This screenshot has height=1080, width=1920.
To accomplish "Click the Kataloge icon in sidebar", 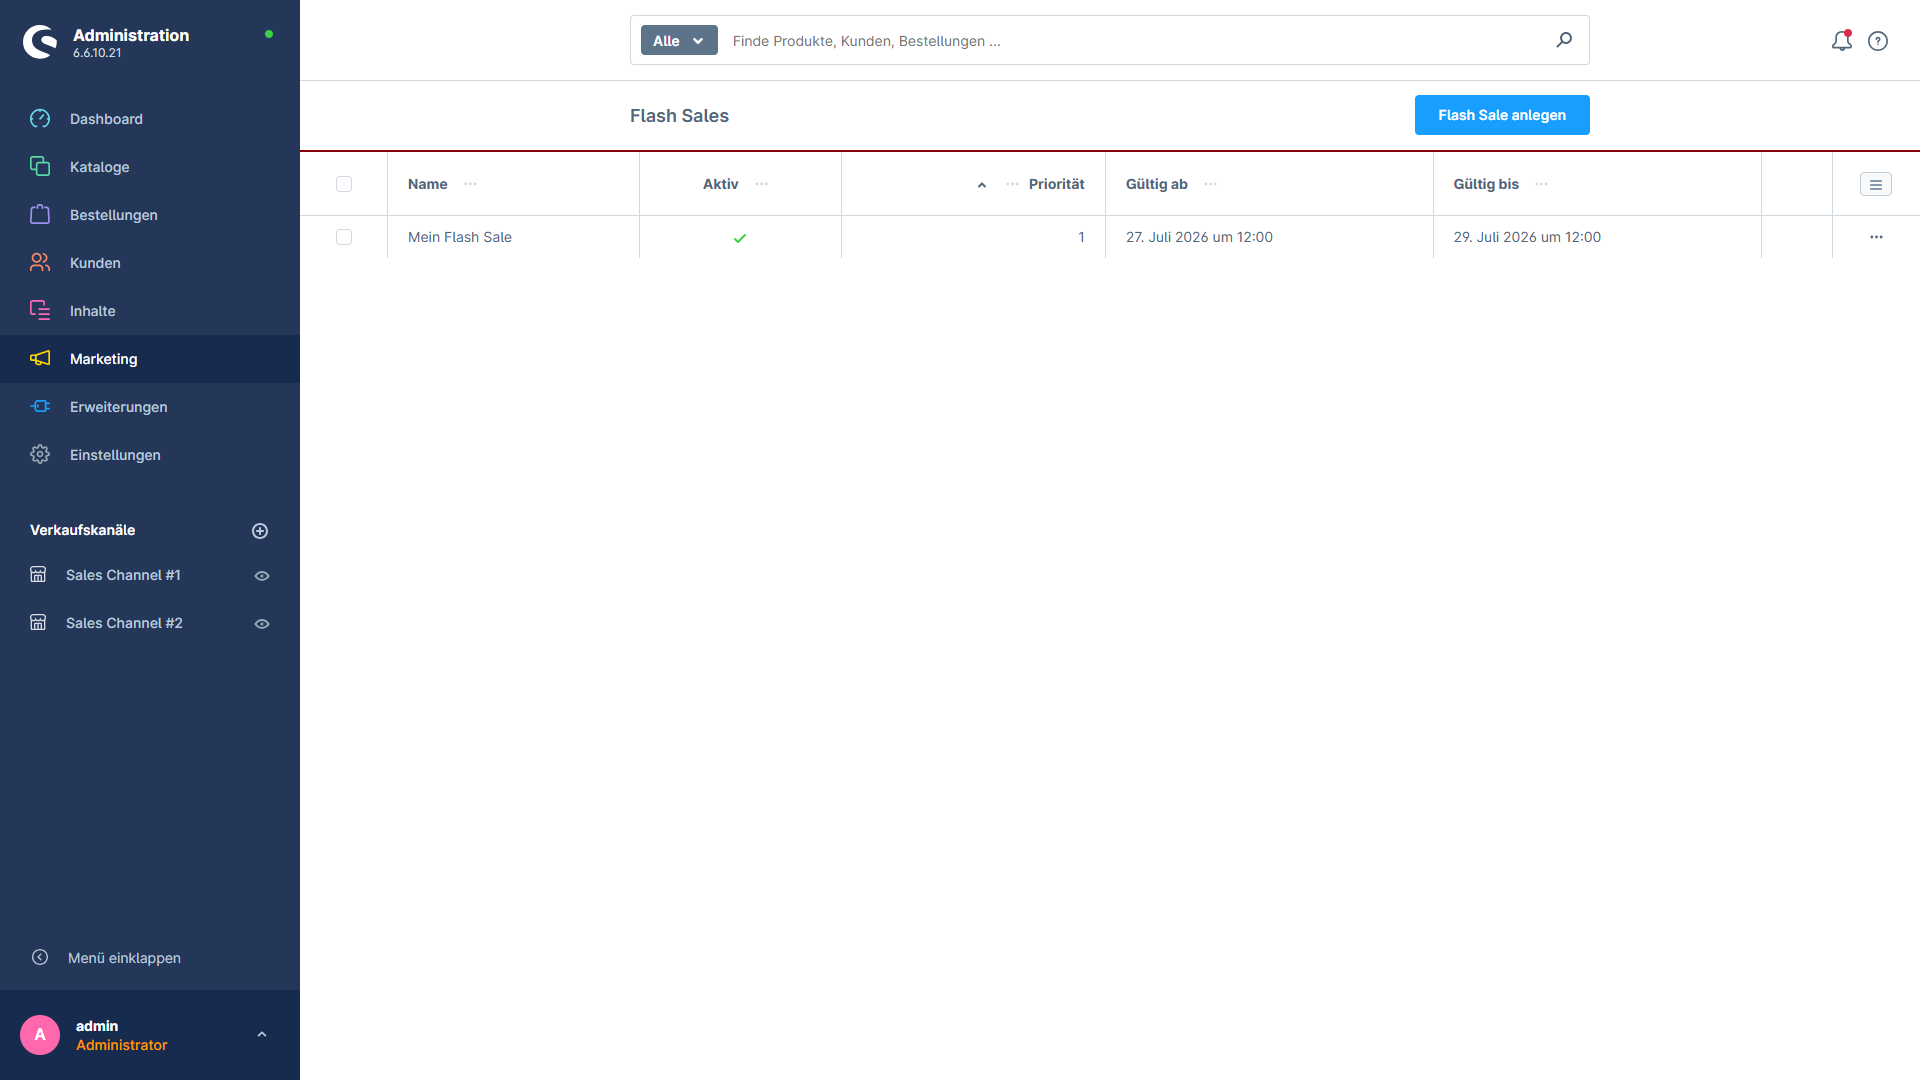I will [x=40, y=167].
